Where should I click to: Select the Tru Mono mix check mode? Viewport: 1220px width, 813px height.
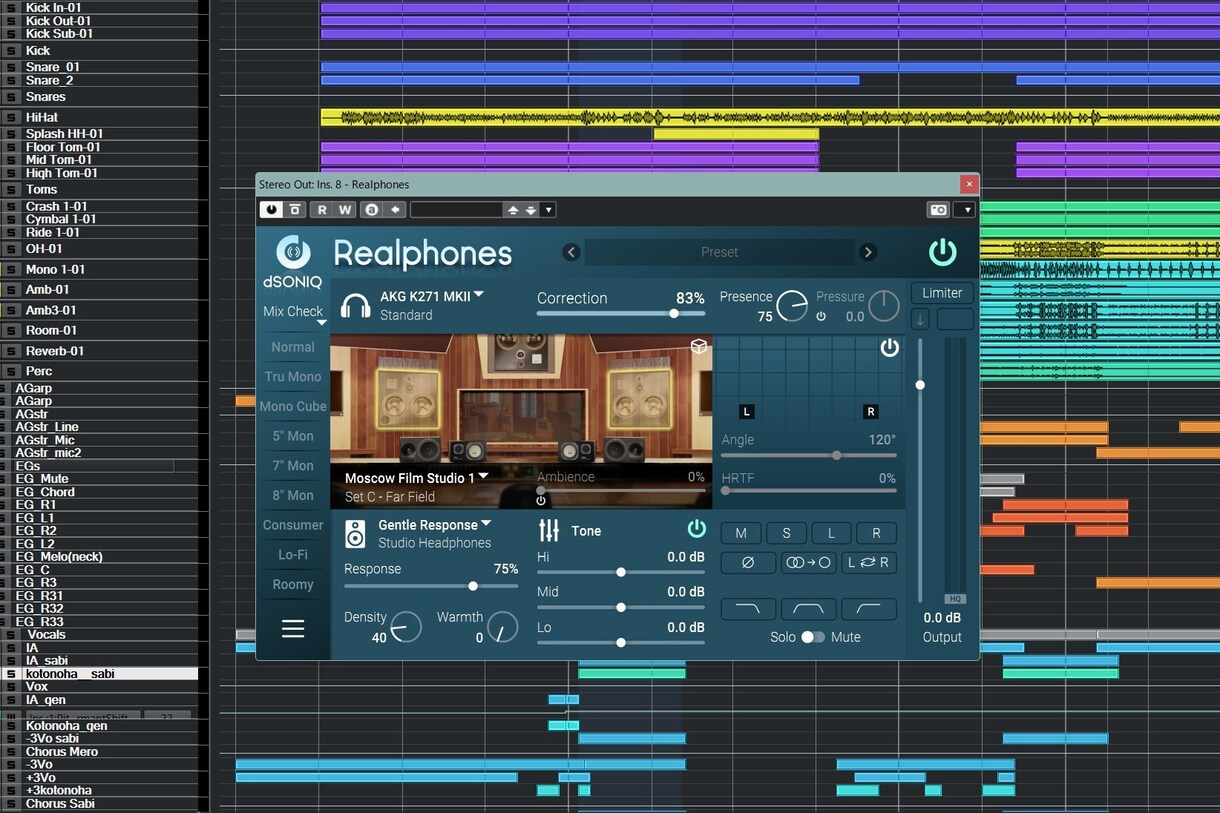293,377
